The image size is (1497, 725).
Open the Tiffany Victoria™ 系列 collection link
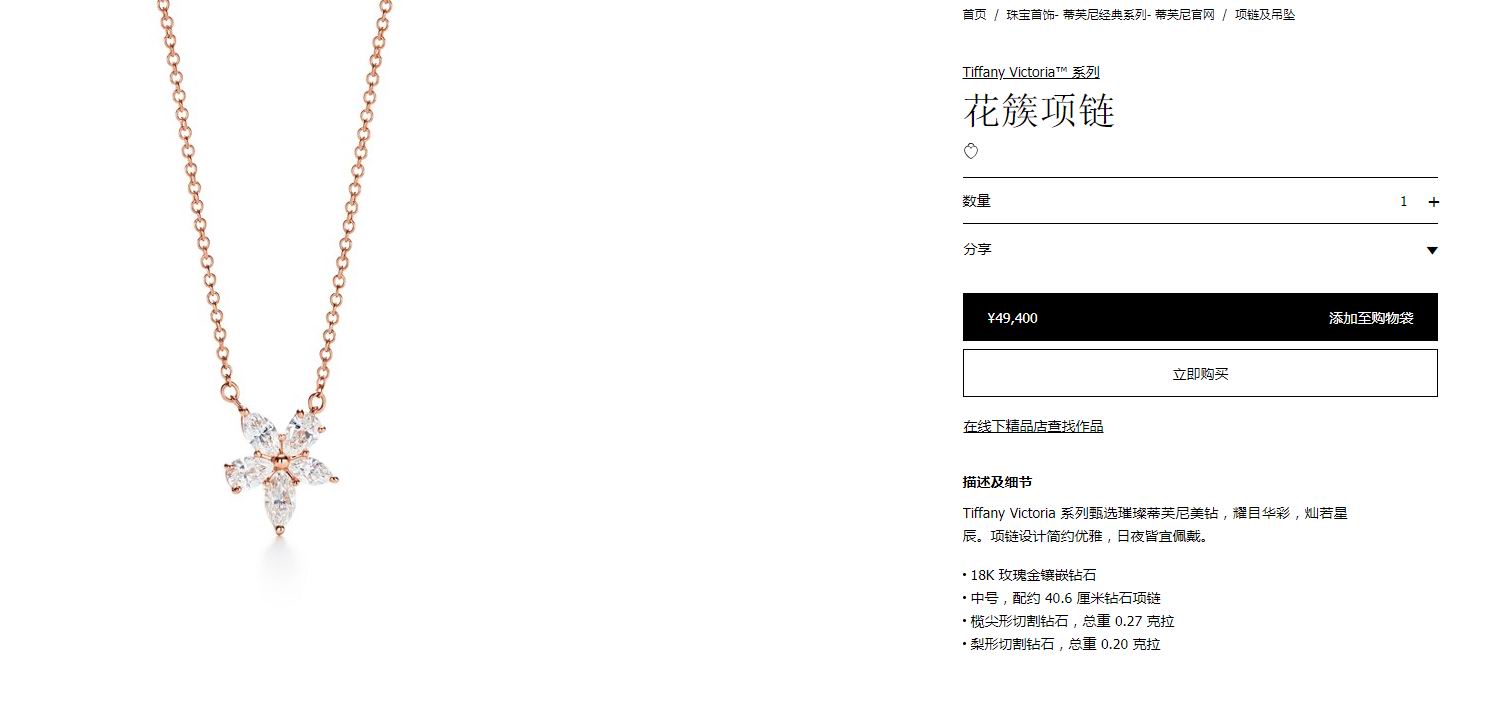pos(1031,72)
